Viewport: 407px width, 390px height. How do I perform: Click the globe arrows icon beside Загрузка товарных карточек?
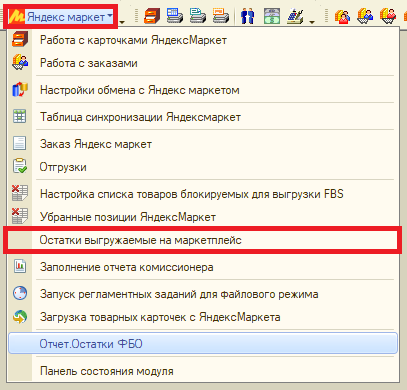[x=20, y=317]
